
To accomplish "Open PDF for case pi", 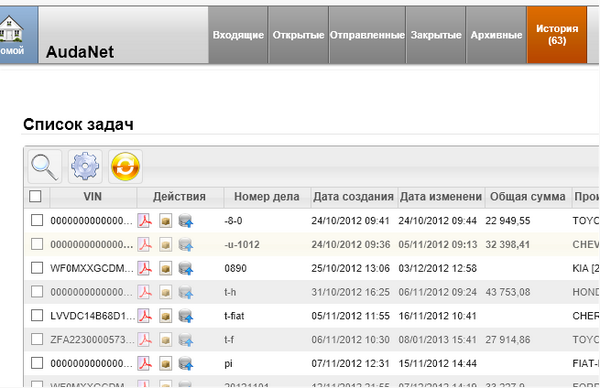I will [x=144, y=364].
